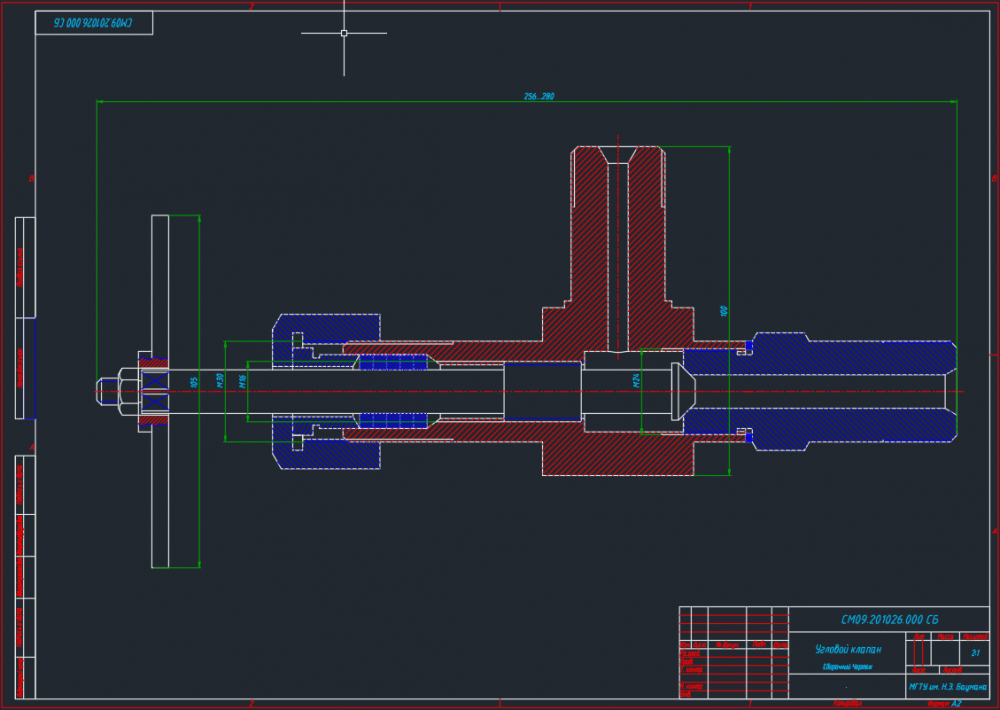The image size is (1000, 710).
Task: Select the M30 thread dimension label
Action: [219, 379]
